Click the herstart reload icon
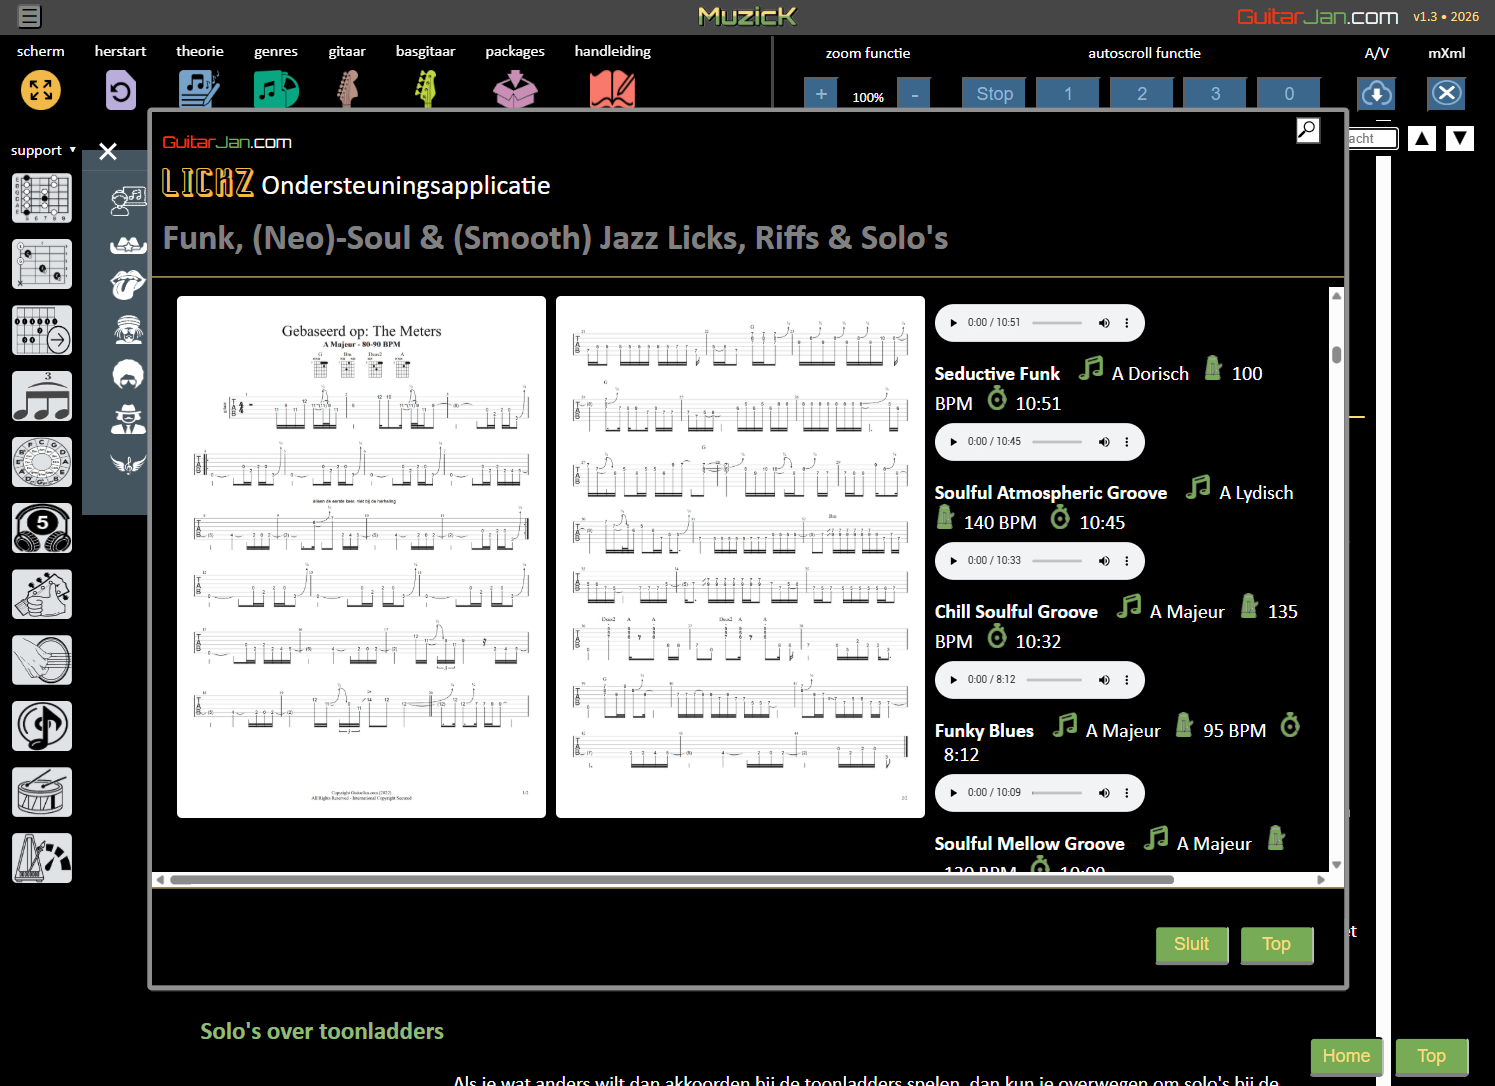This screenshot has height=1086, width=1495. point(120,92)
